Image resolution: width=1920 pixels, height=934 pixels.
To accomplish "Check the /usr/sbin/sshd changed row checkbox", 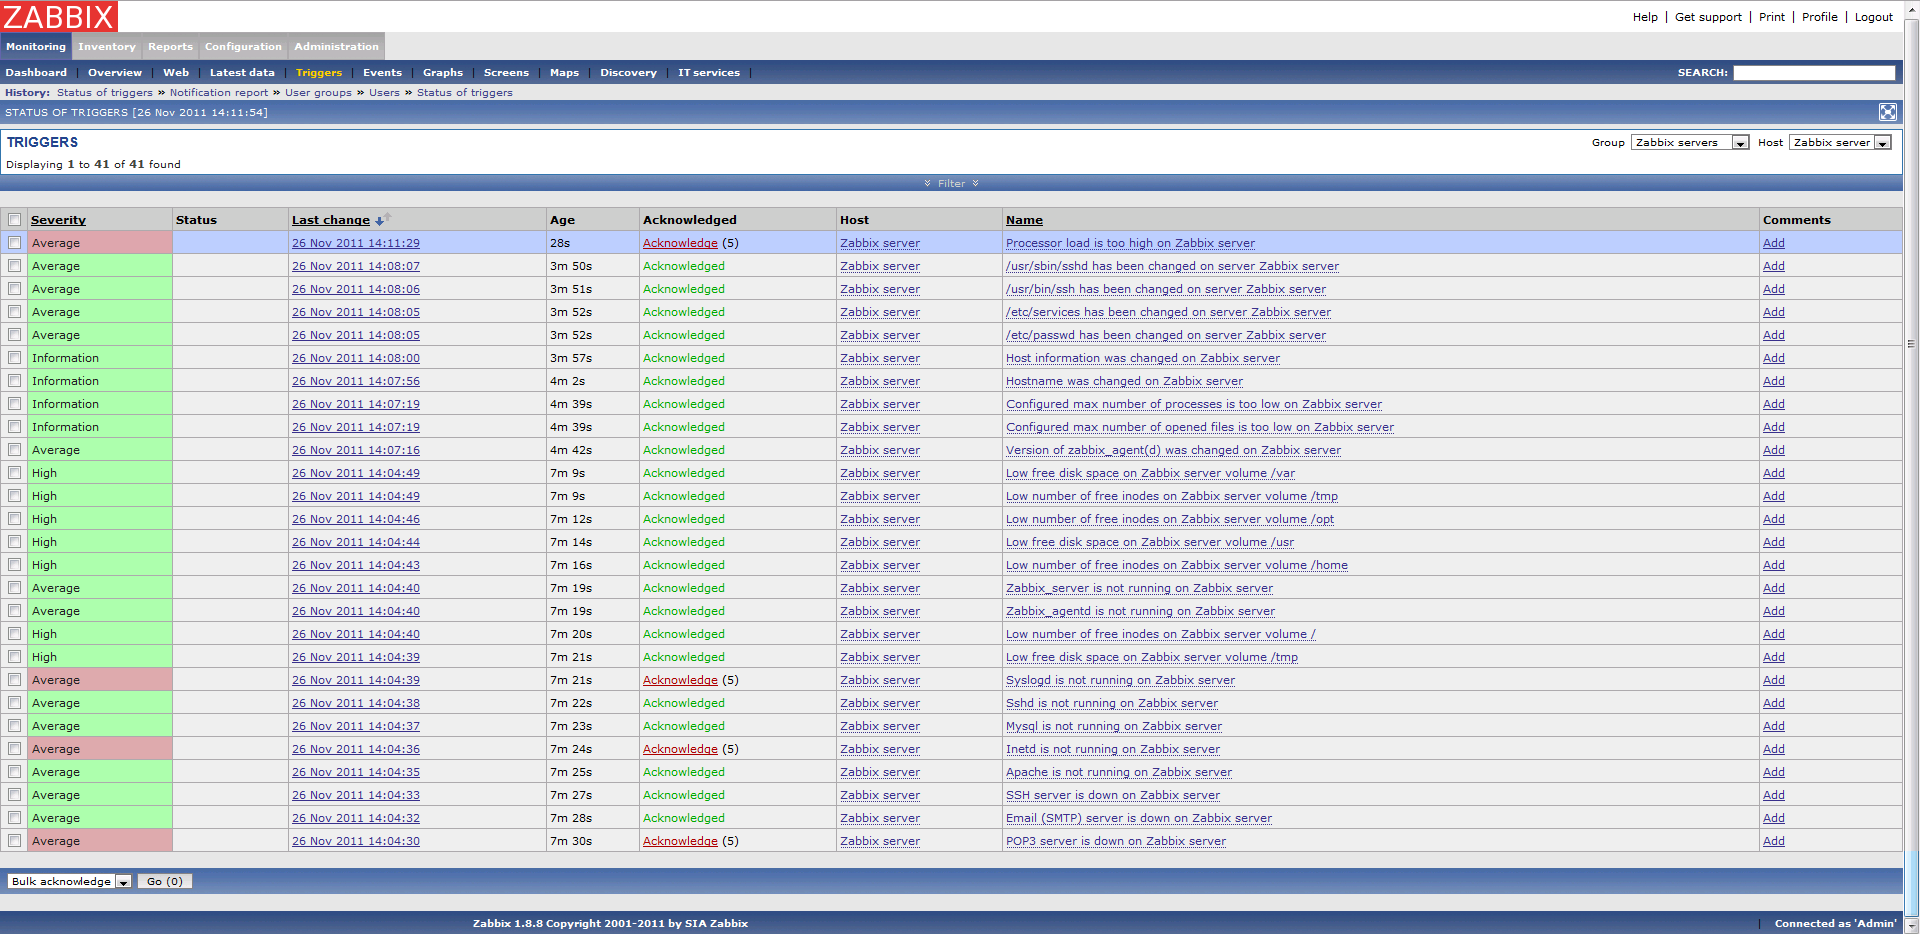I will click(x=15, y=266).
